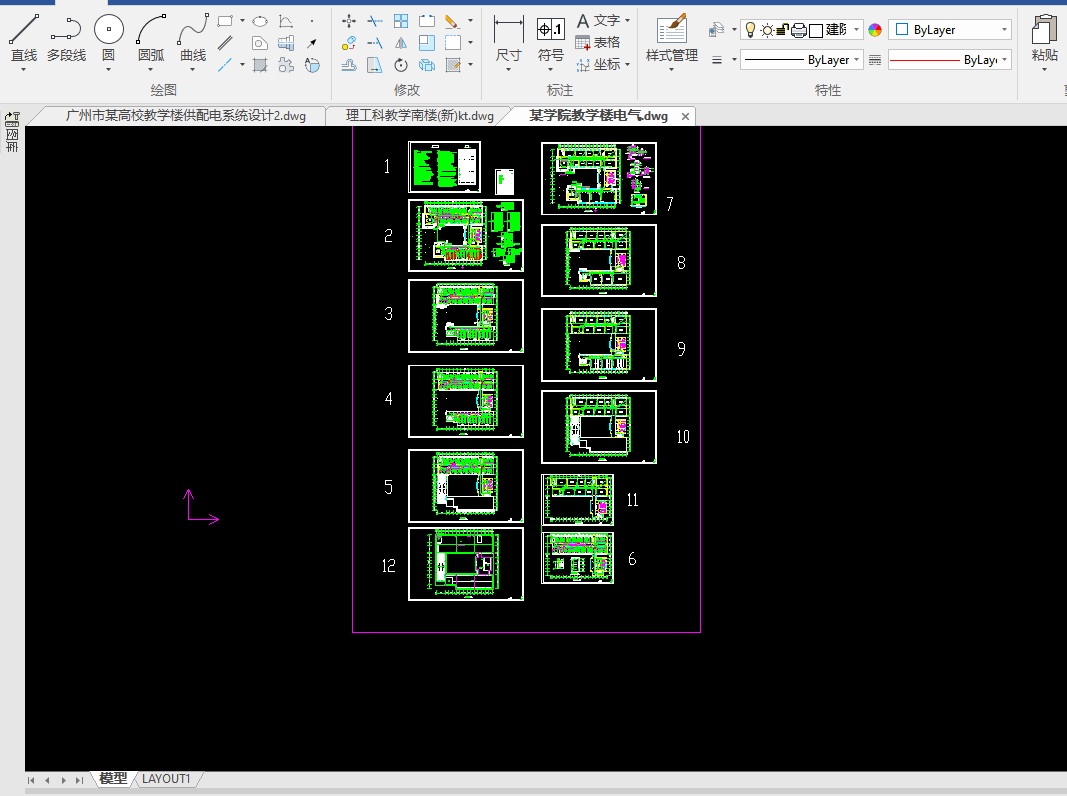Select the Extend tool
This screenshot has width=1067, height=796.
375,43
